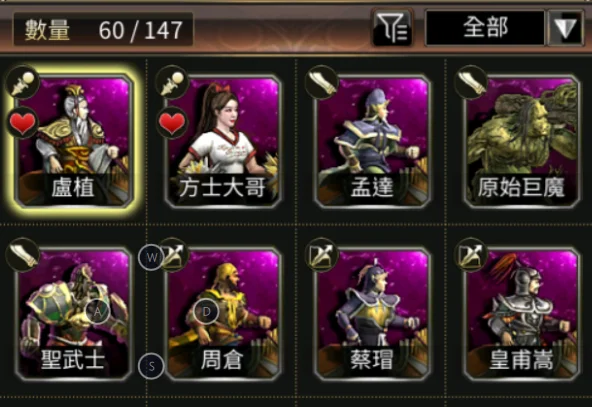Click the staff class icon on 方士大哥
Screen dimensions: 592x407
click(x=172, y=83)
